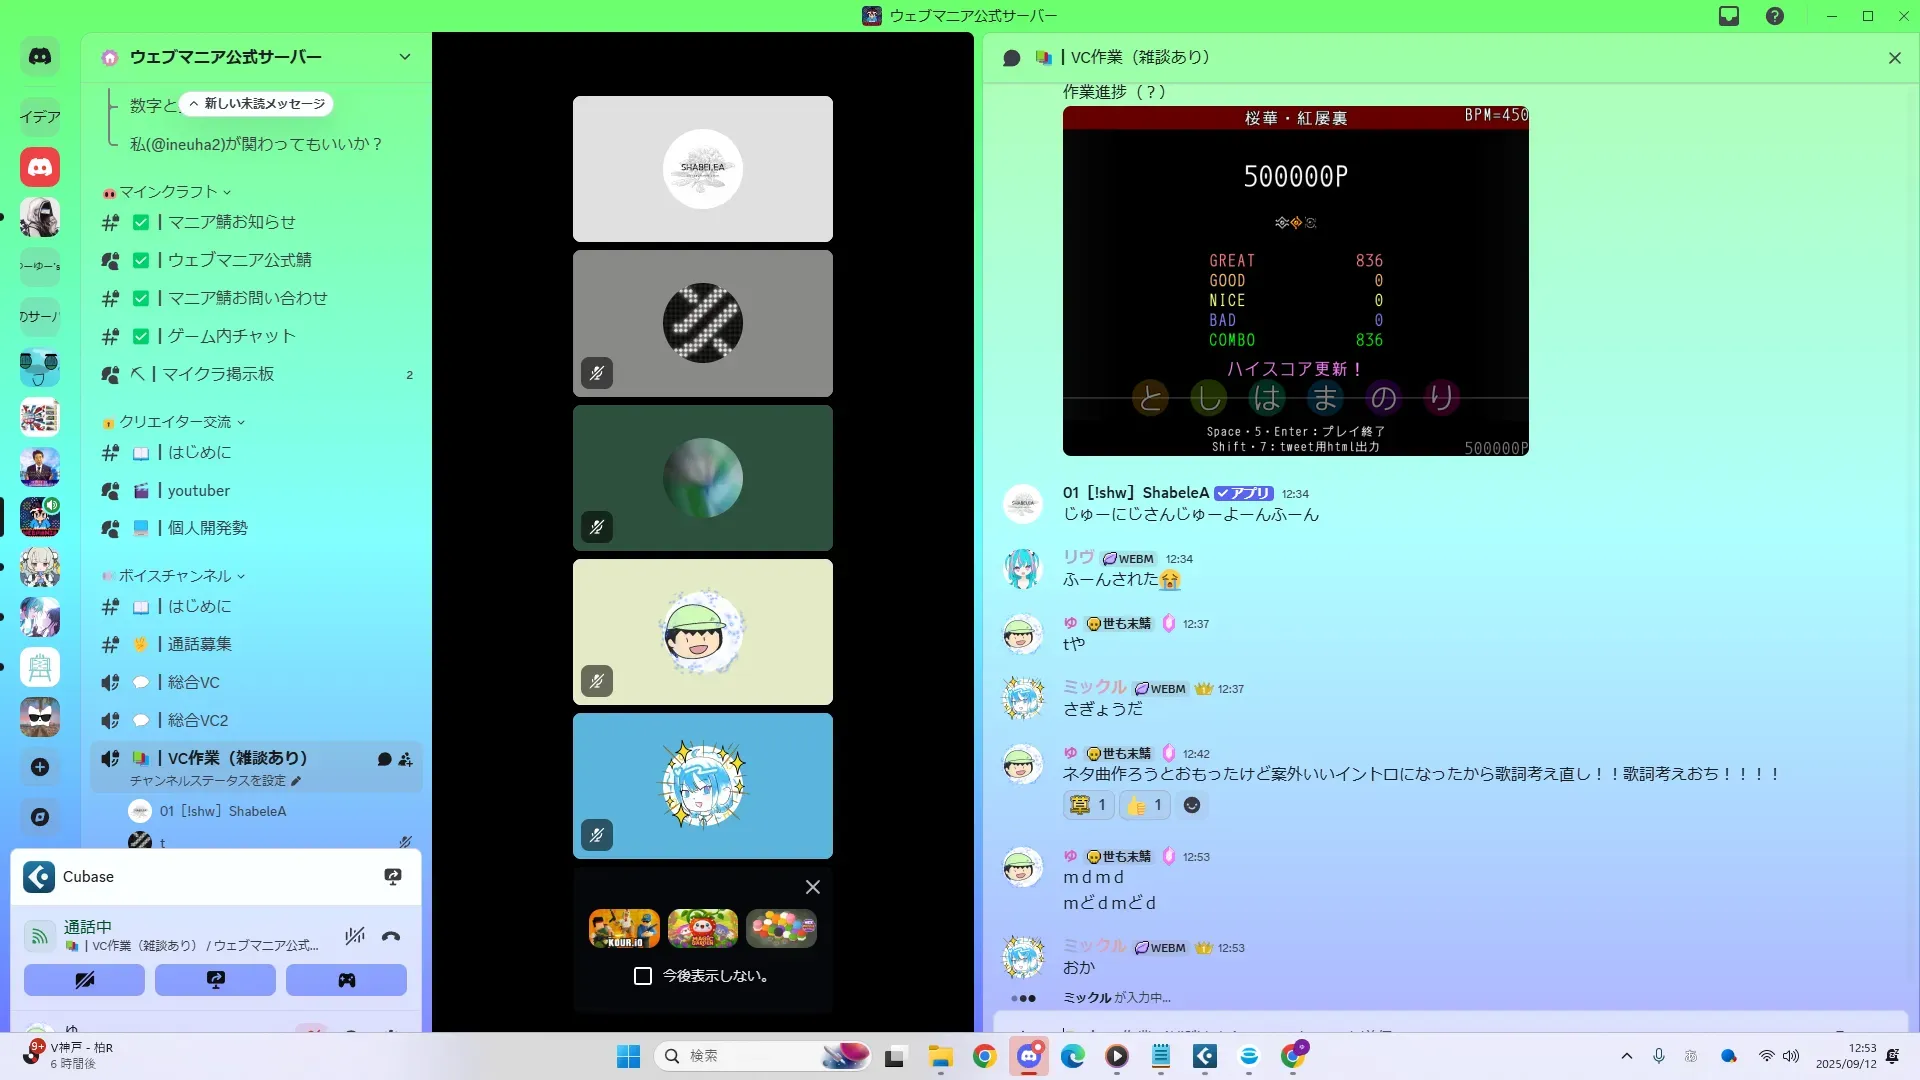Open Discord inbox icon in title bar
1920x1080 pixels.
click(1729, 16)
